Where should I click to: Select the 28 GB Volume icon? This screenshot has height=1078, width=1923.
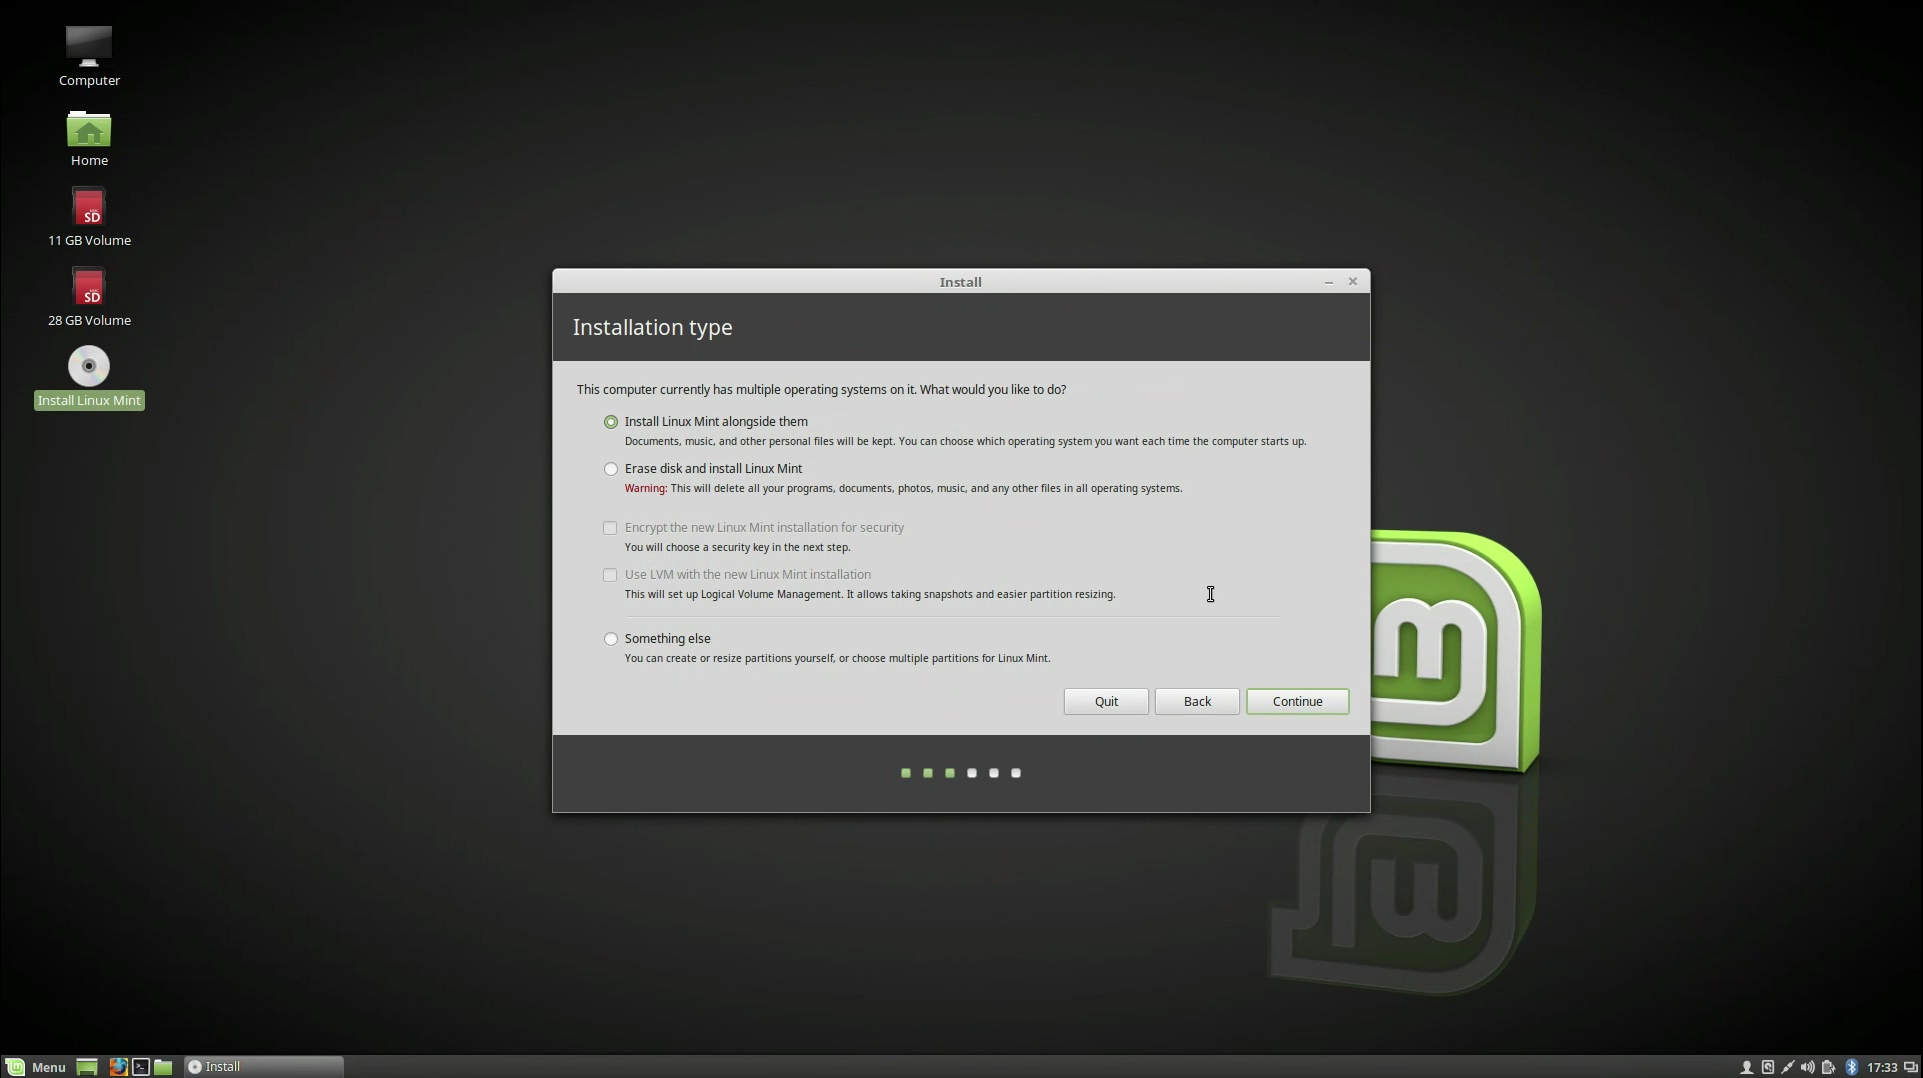(x=89, y=288)
